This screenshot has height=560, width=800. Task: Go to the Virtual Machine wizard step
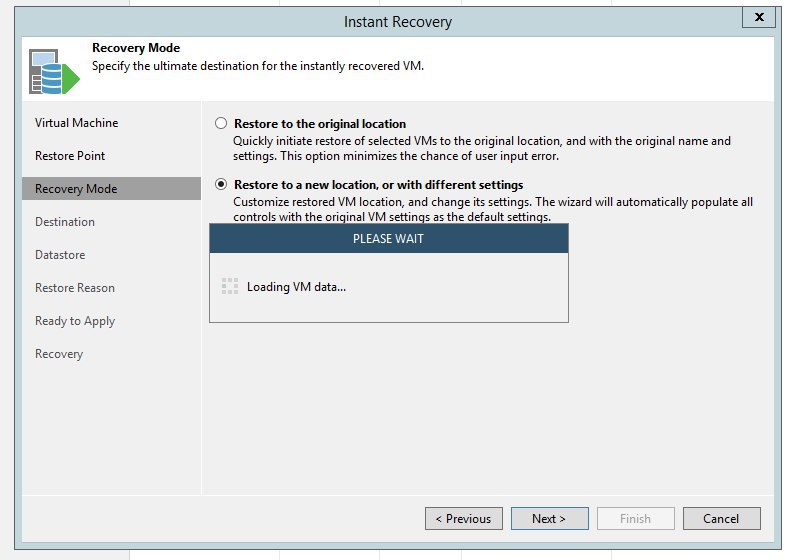pyautogui.click(x=77, y=123)
